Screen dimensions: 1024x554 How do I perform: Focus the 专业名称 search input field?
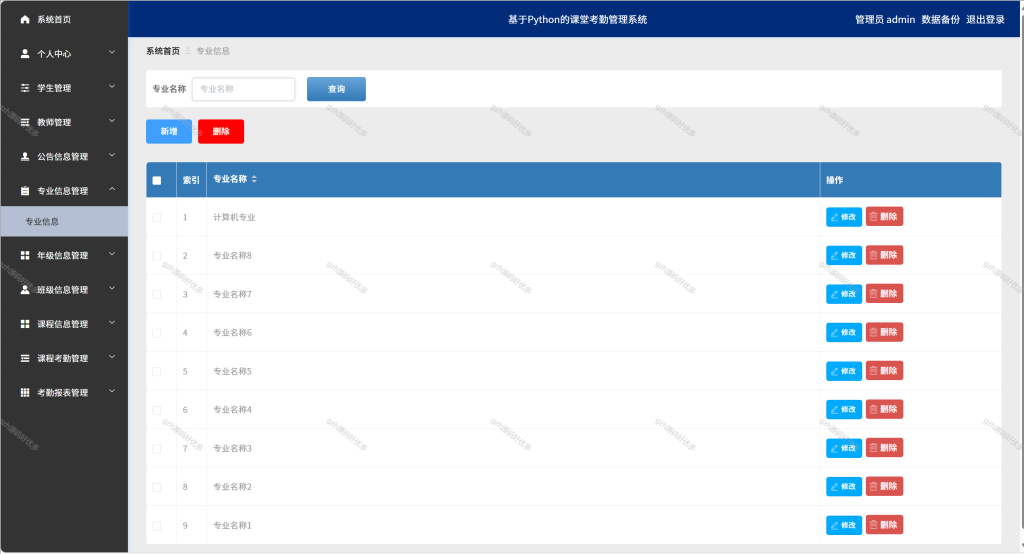pos(244,89)
